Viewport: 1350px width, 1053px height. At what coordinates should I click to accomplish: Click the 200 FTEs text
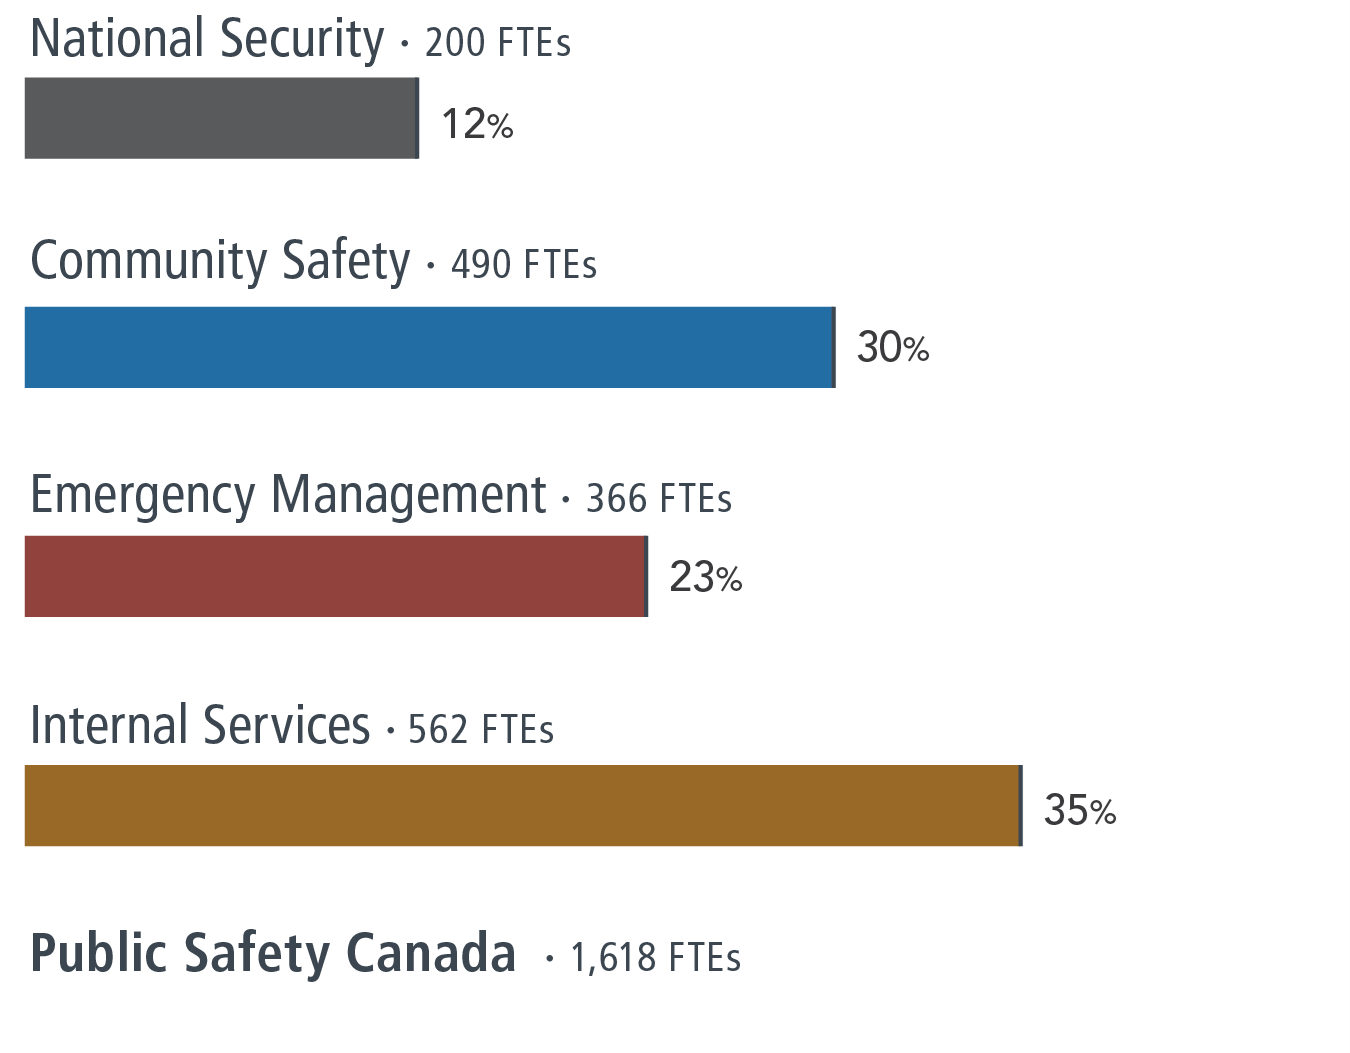[497, 43]
